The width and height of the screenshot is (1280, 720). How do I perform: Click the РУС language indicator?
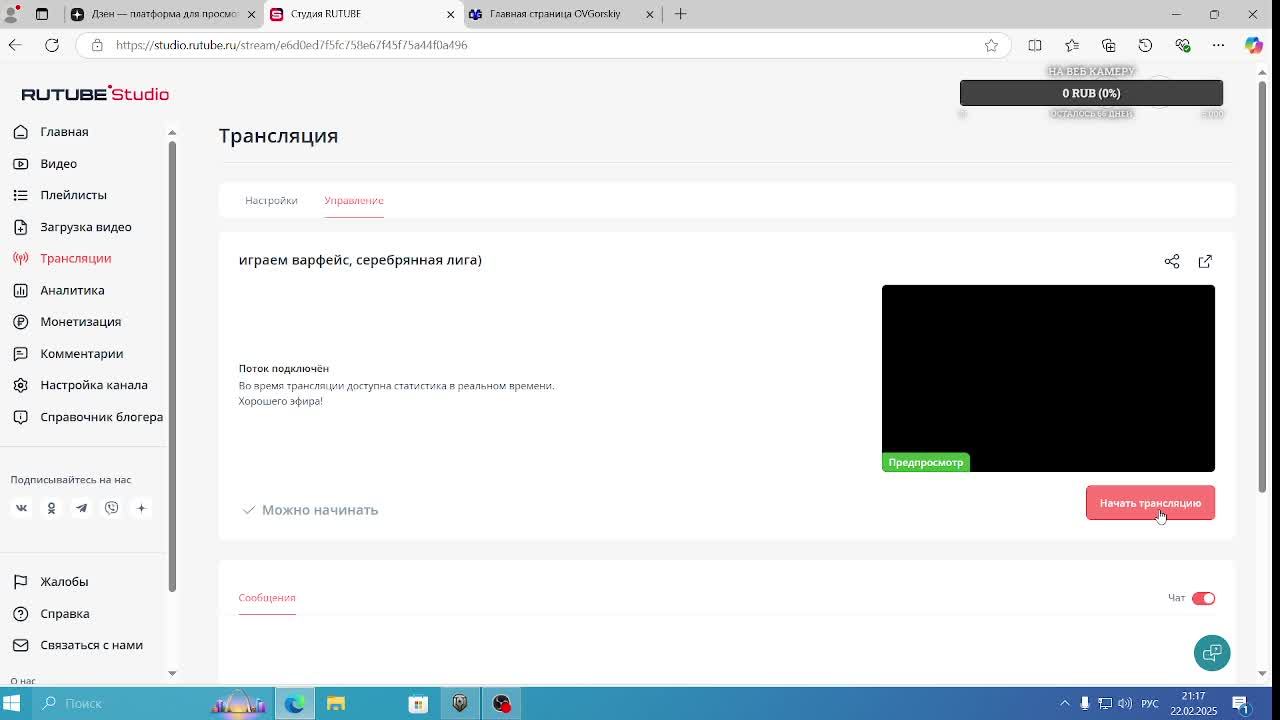pyautogui.click(x=1150, y=703)
